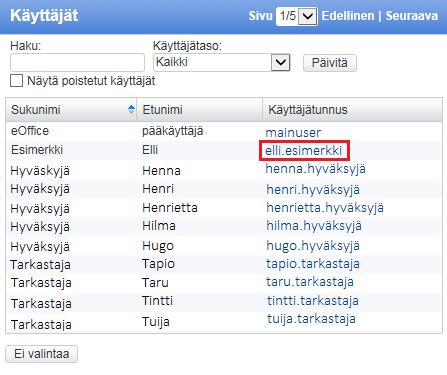Open the tintti.tarkastaja username link

point(313,301)
